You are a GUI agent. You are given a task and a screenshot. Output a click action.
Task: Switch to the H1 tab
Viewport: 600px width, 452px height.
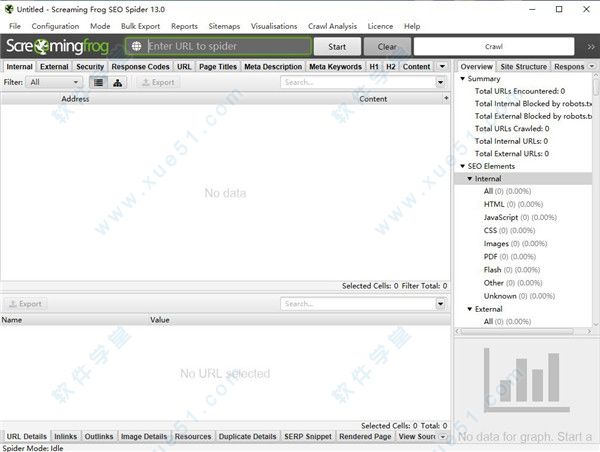(374, 67)
